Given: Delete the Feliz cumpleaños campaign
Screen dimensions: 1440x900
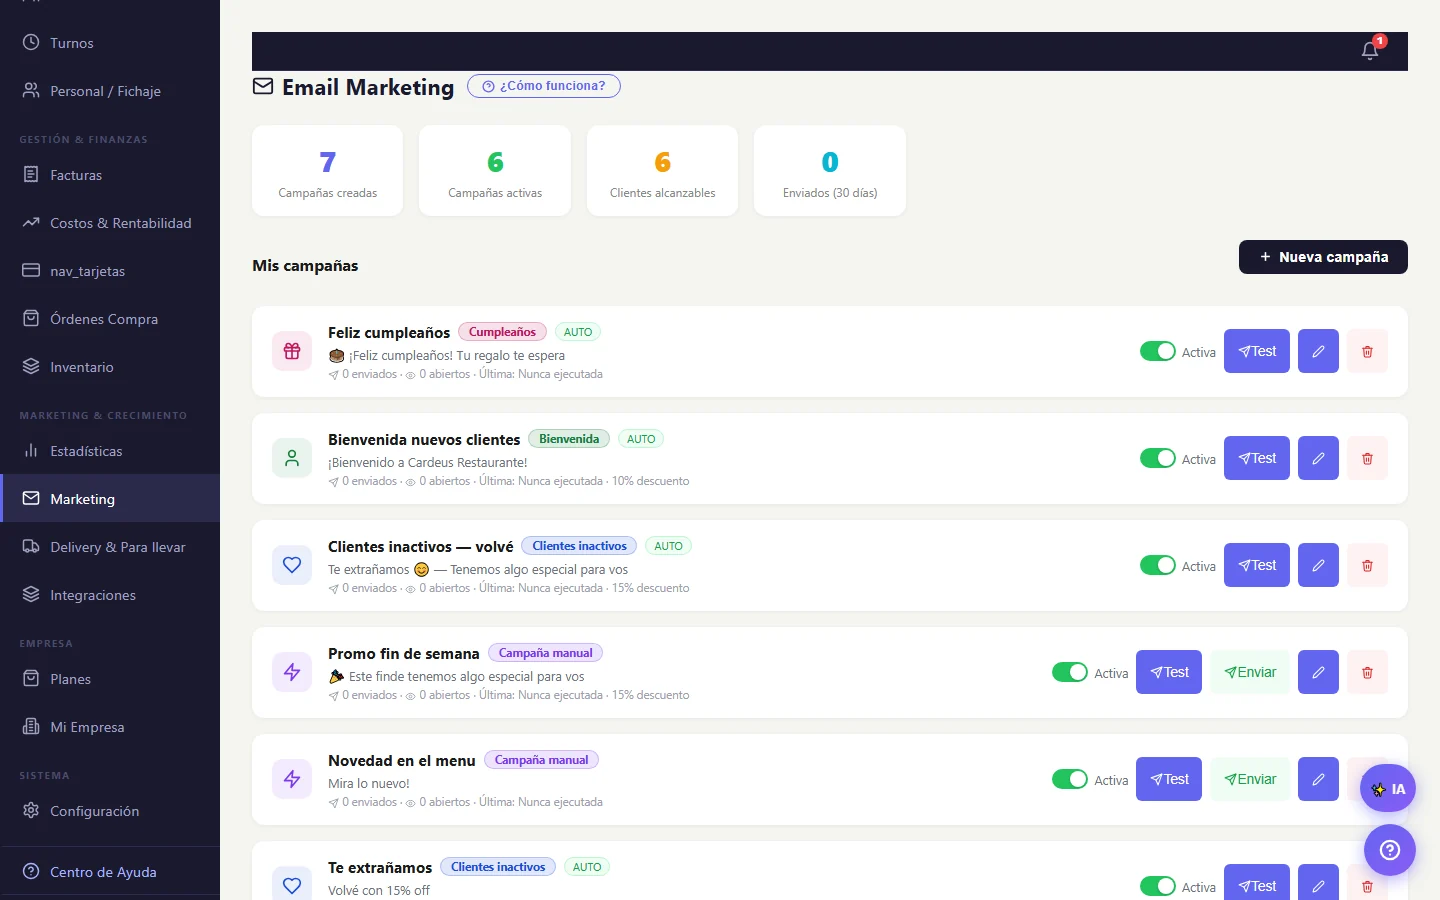Looking at the screenshot, I should 1367,351.
